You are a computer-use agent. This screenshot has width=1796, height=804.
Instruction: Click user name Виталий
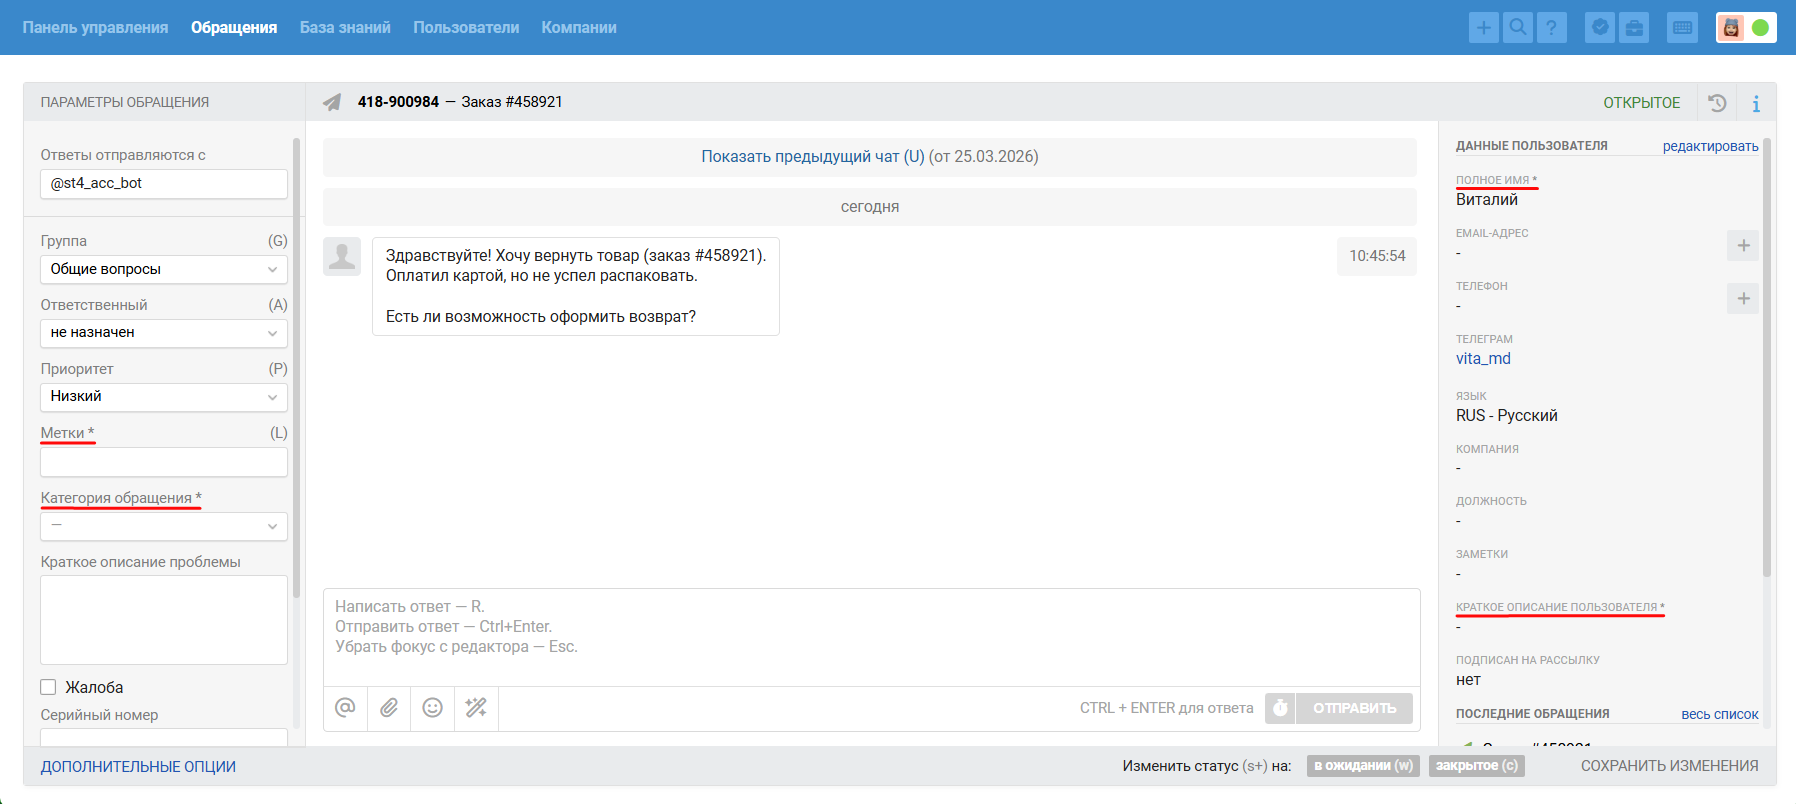tap(1487, 200)
